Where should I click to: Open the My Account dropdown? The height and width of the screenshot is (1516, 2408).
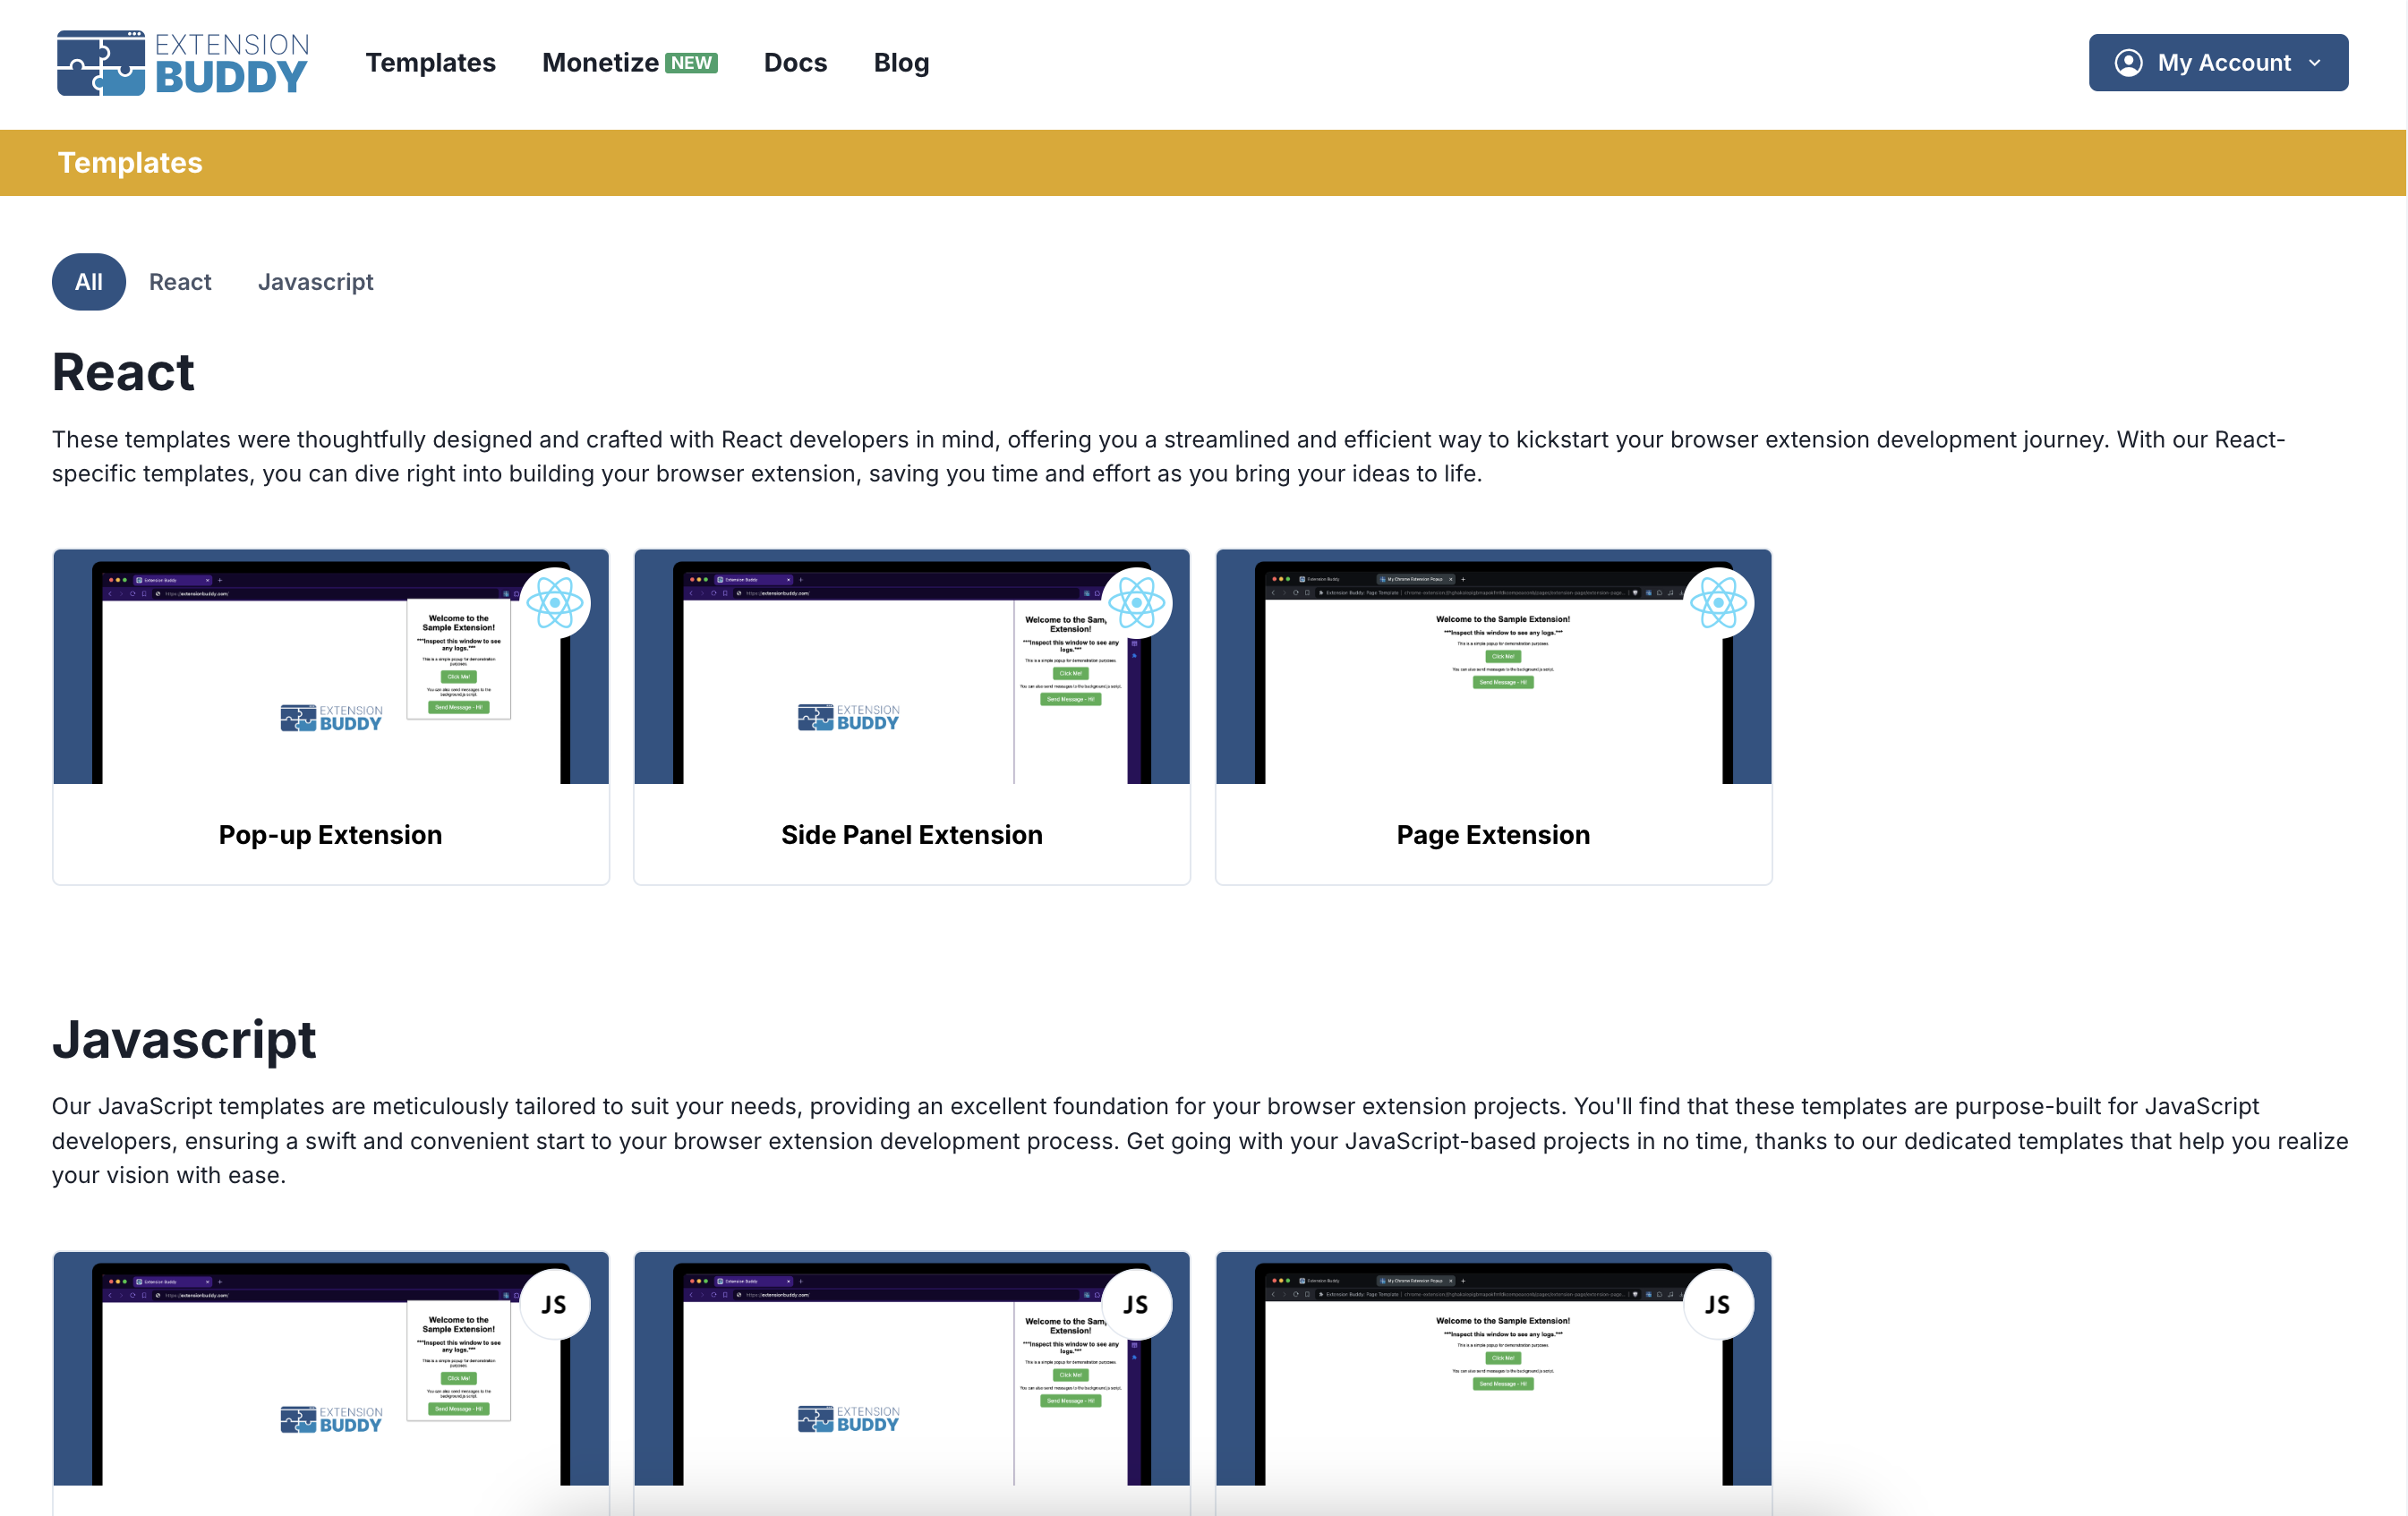pos(2217,63)
